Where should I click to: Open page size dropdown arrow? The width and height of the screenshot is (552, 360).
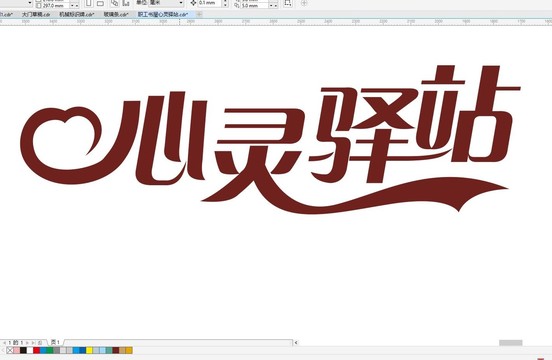[x=30, y=3]
